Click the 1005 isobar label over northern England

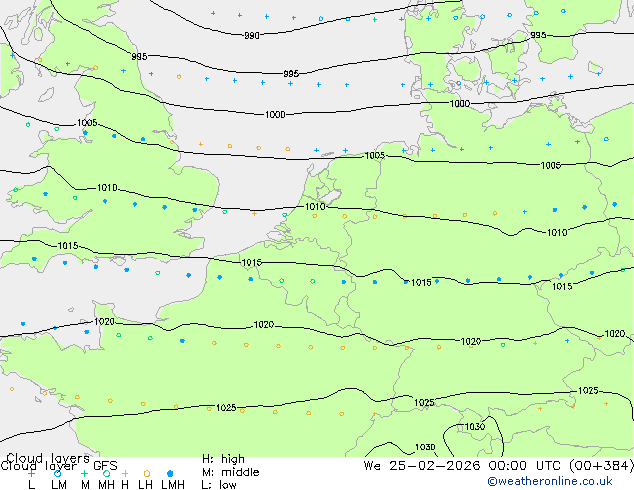point(87,123)
